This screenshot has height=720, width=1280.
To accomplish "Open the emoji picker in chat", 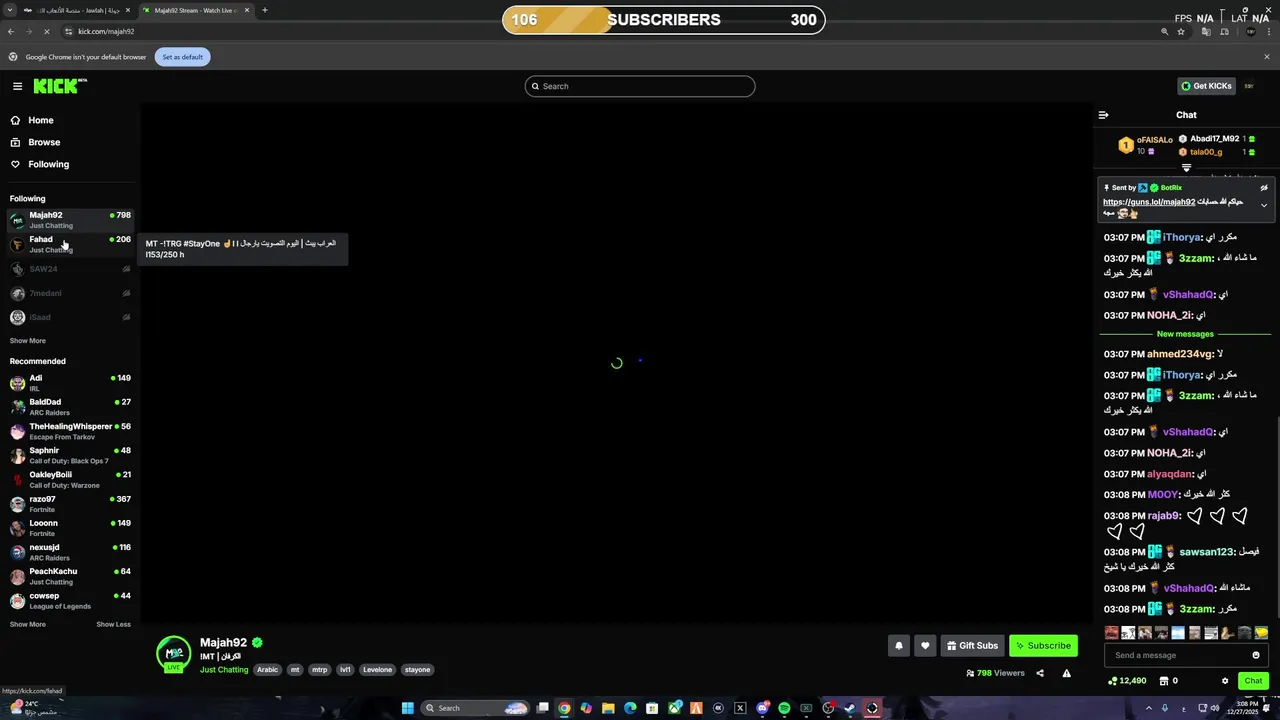I will click(1256, 655).
